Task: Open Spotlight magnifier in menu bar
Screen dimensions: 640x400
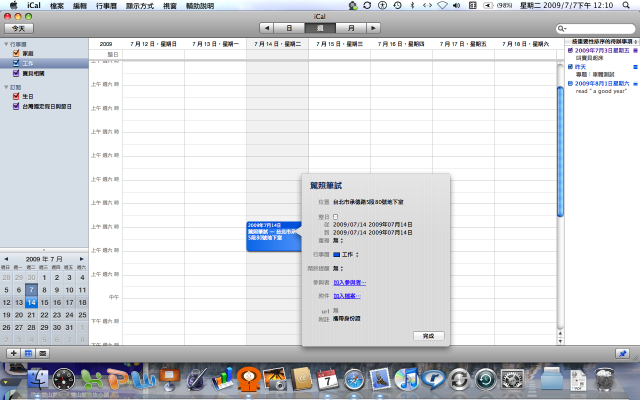Action: tap(626, 5)
